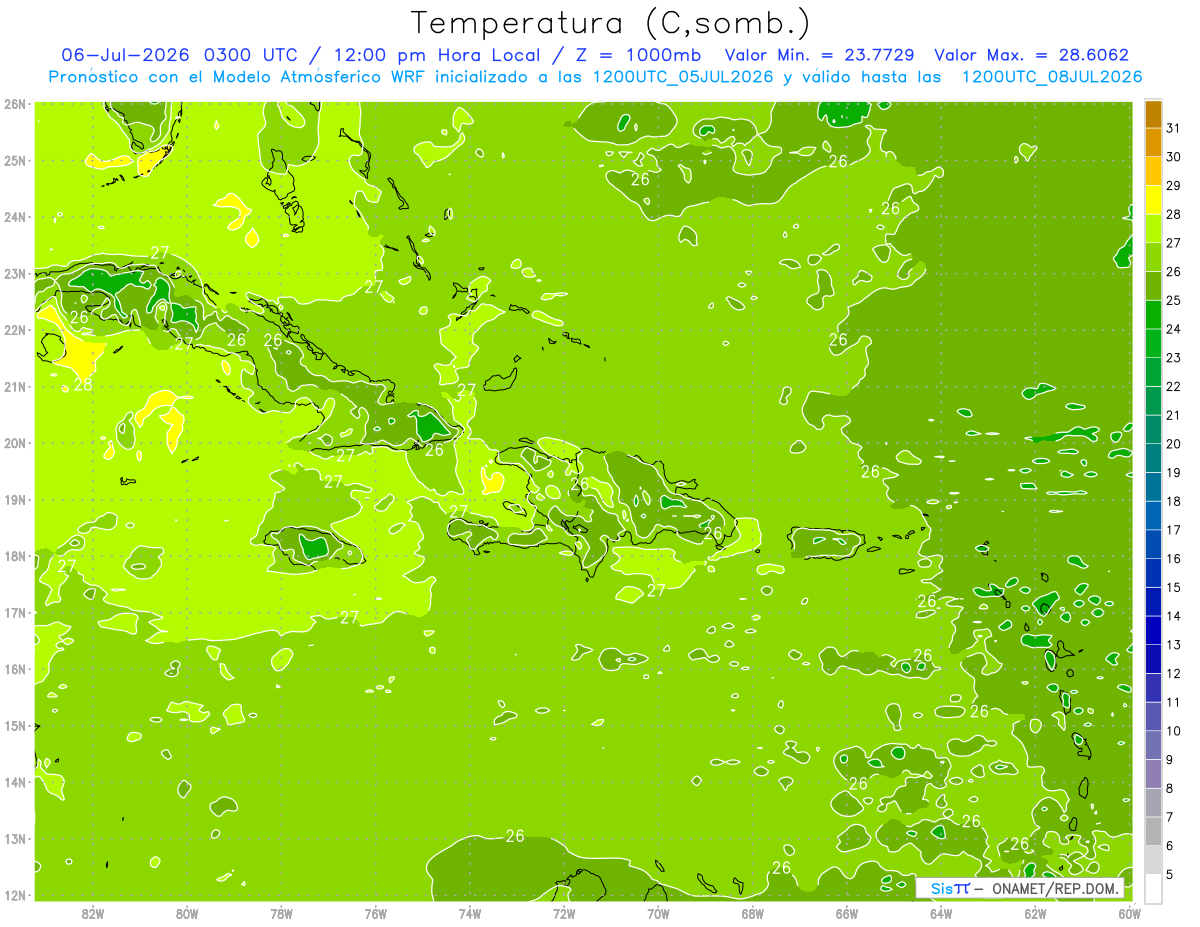Click the '62W' longitude axis label

click(1035, 913)
